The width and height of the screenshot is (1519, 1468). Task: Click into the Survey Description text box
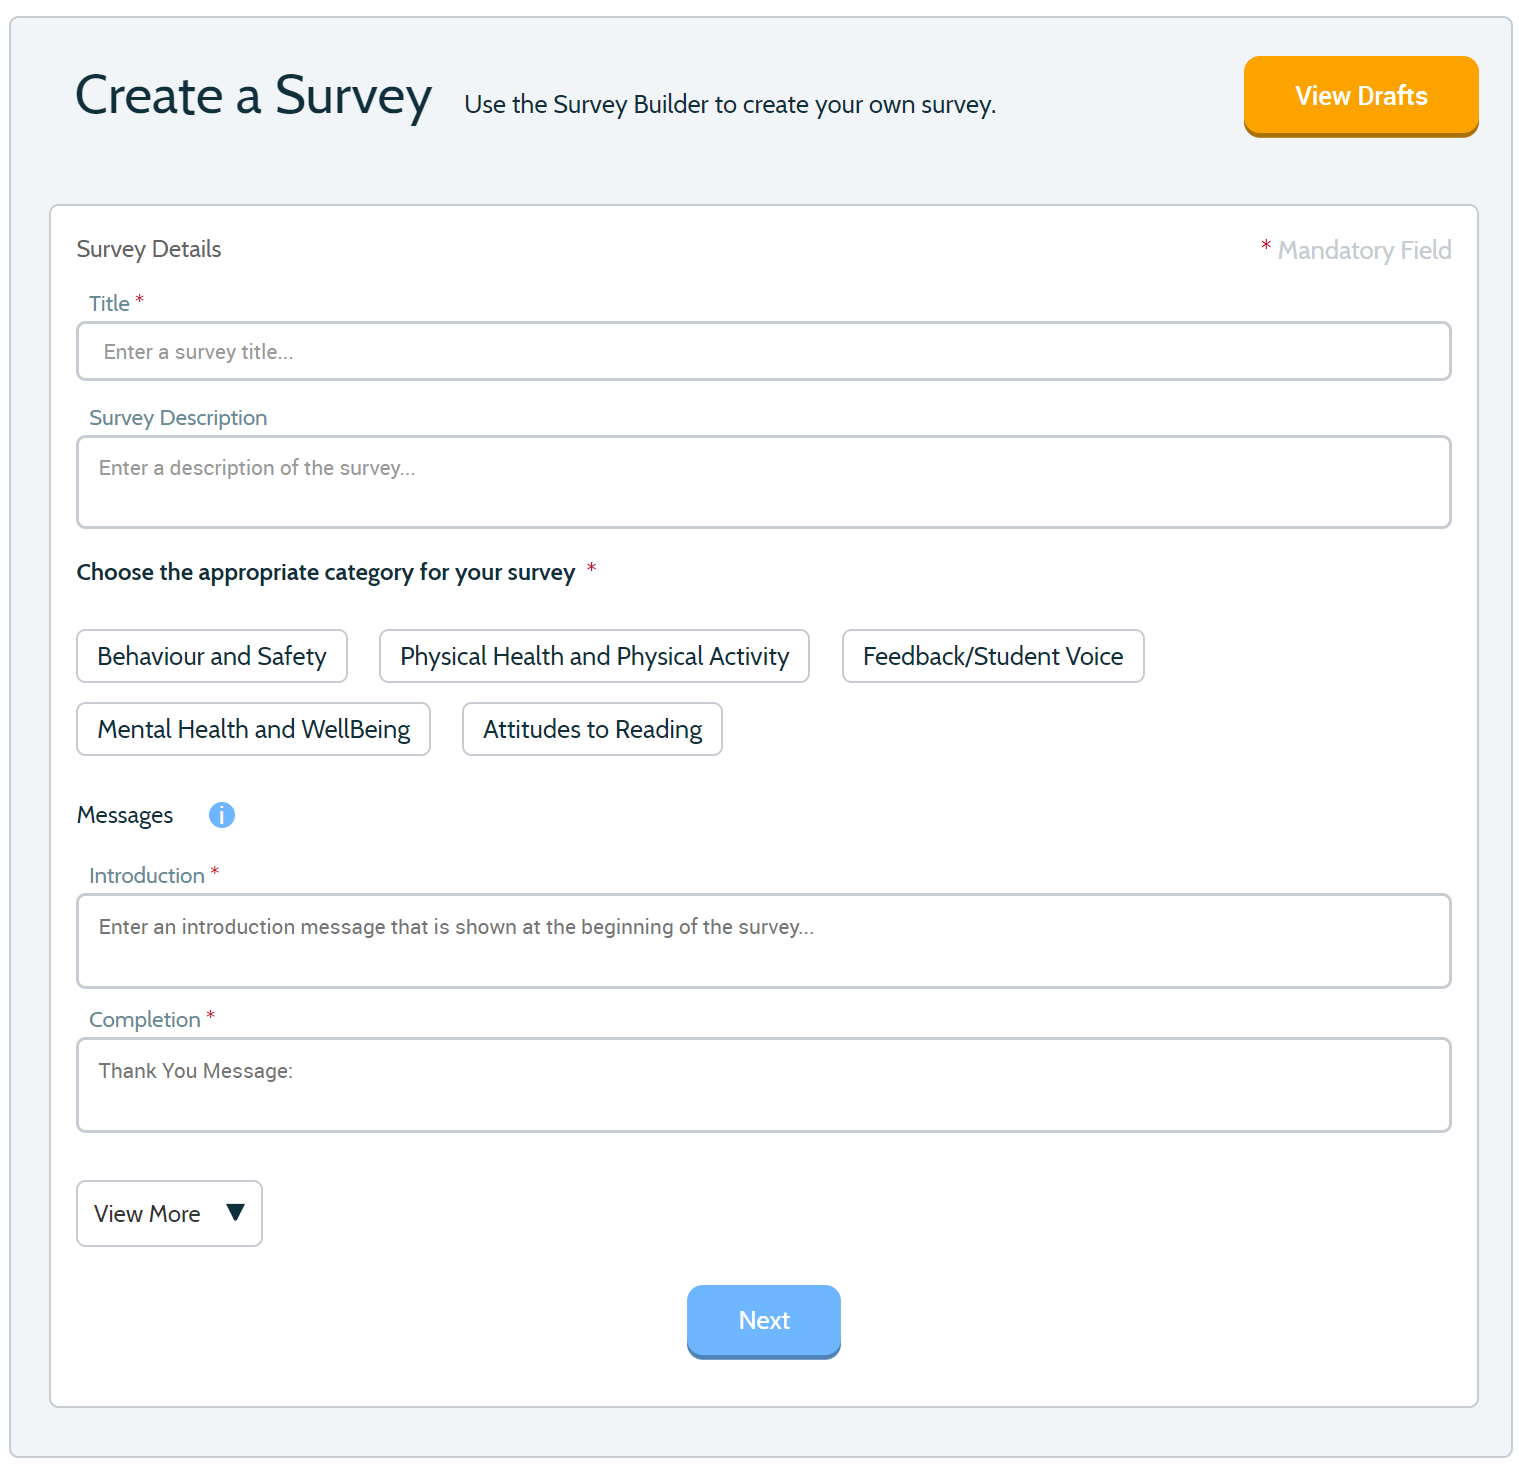pyautogui.click(x=764, y=482)
